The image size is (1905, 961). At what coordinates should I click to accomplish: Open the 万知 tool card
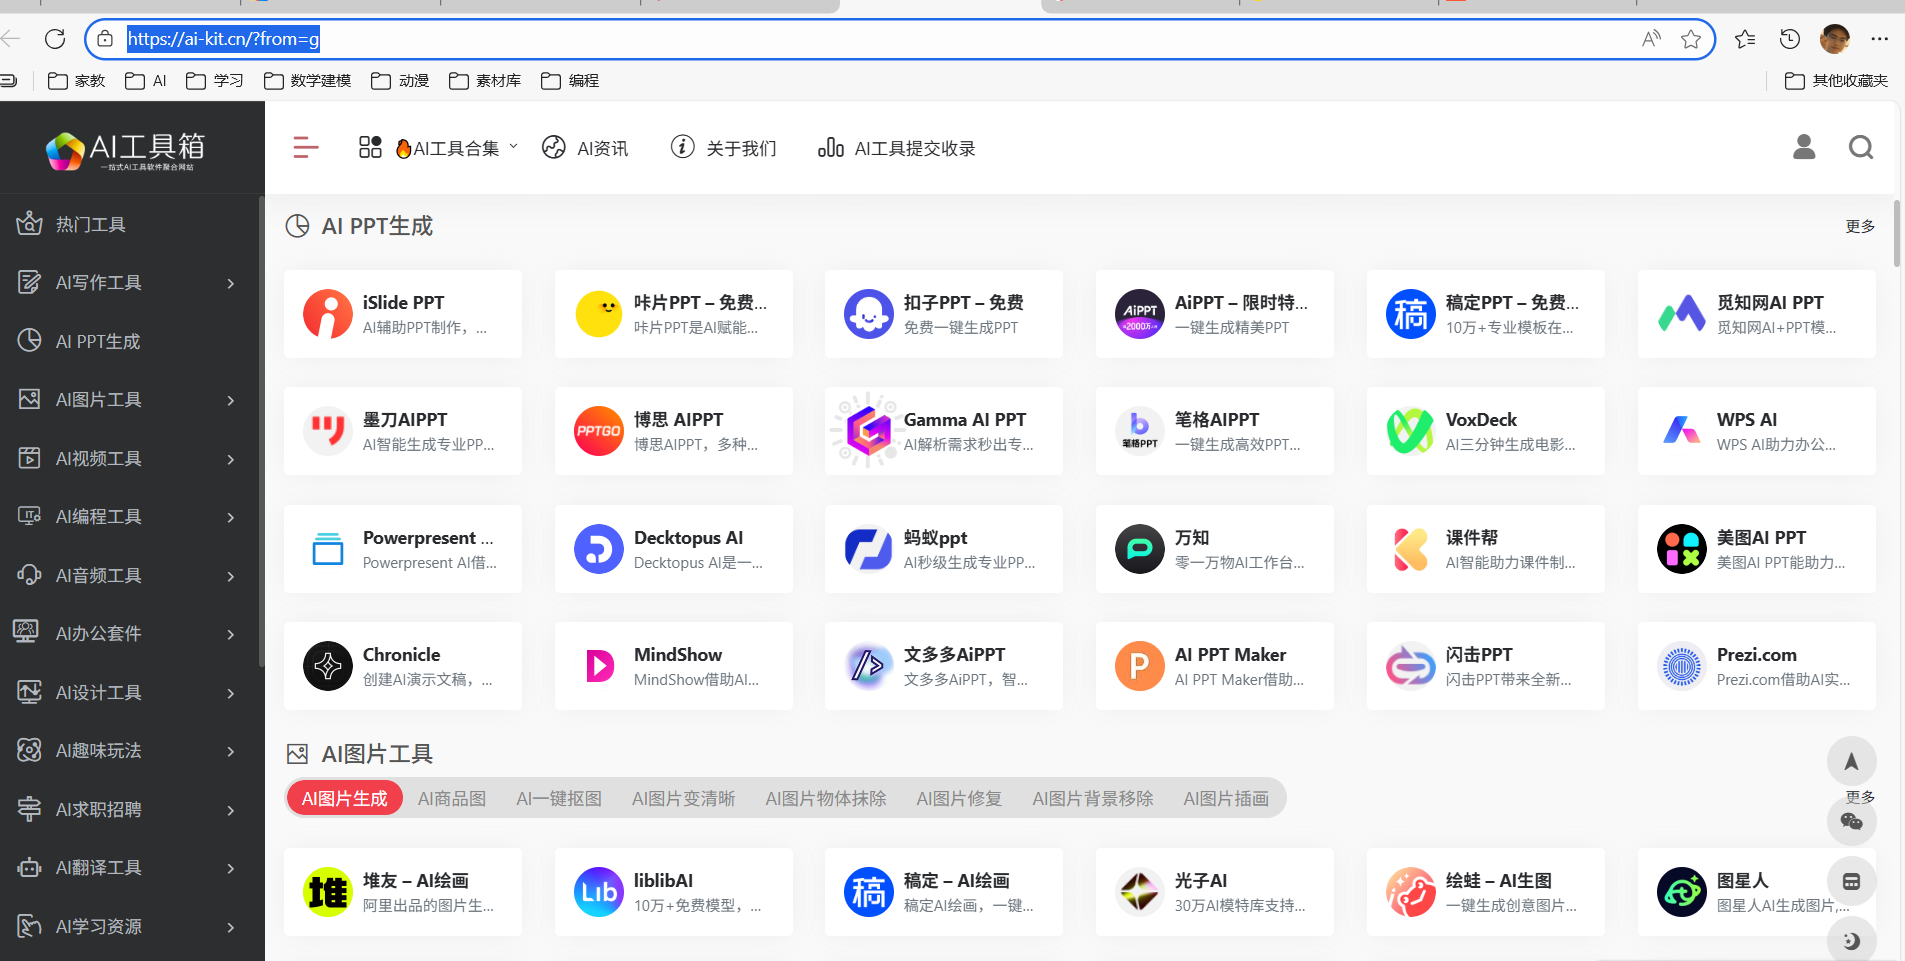coord(1215,549)
